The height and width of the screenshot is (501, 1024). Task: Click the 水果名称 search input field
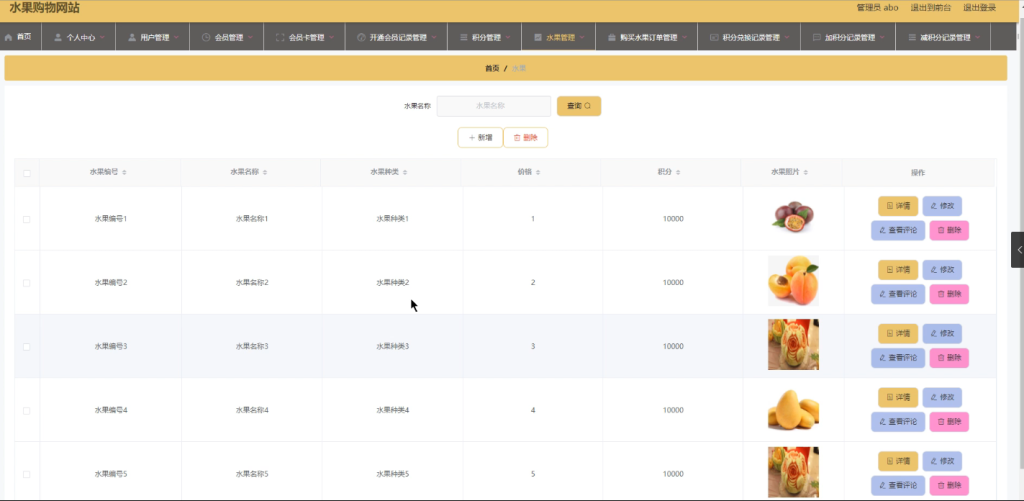(494, 106)
